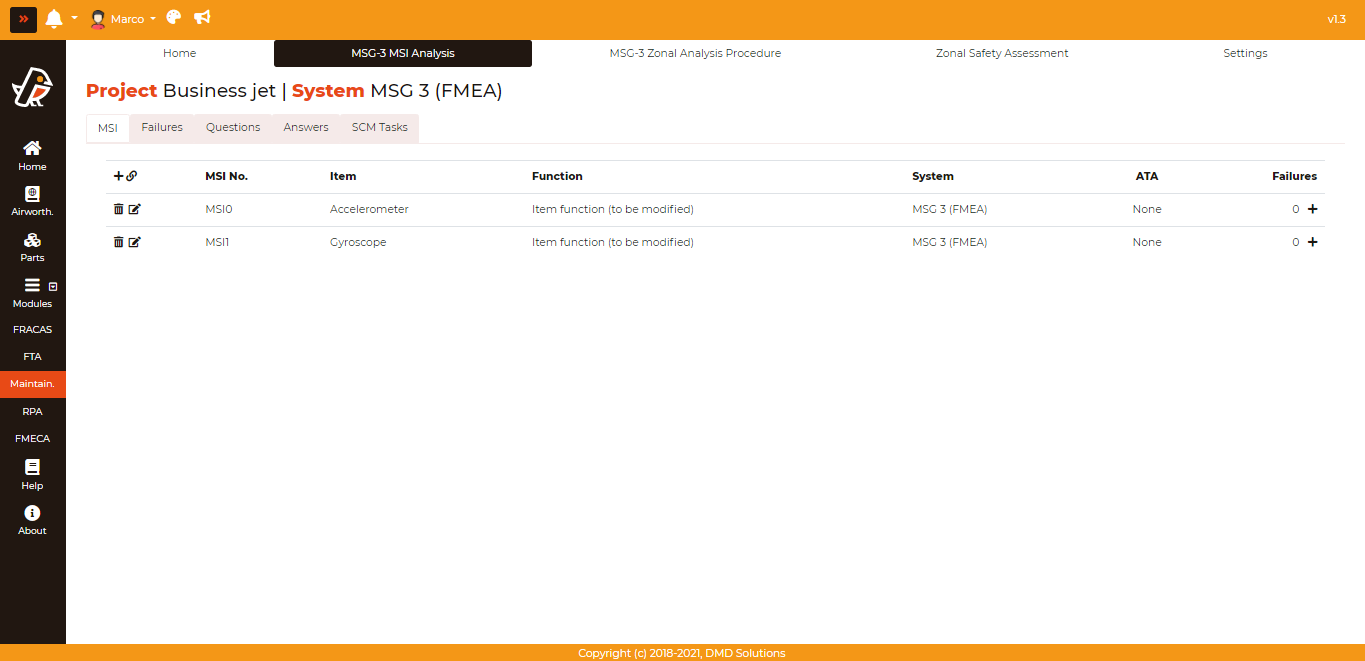Go to MSG-3 Zonal Analysis Procedure
Viewport: 1365px width, 661px height.
point(695,53)
